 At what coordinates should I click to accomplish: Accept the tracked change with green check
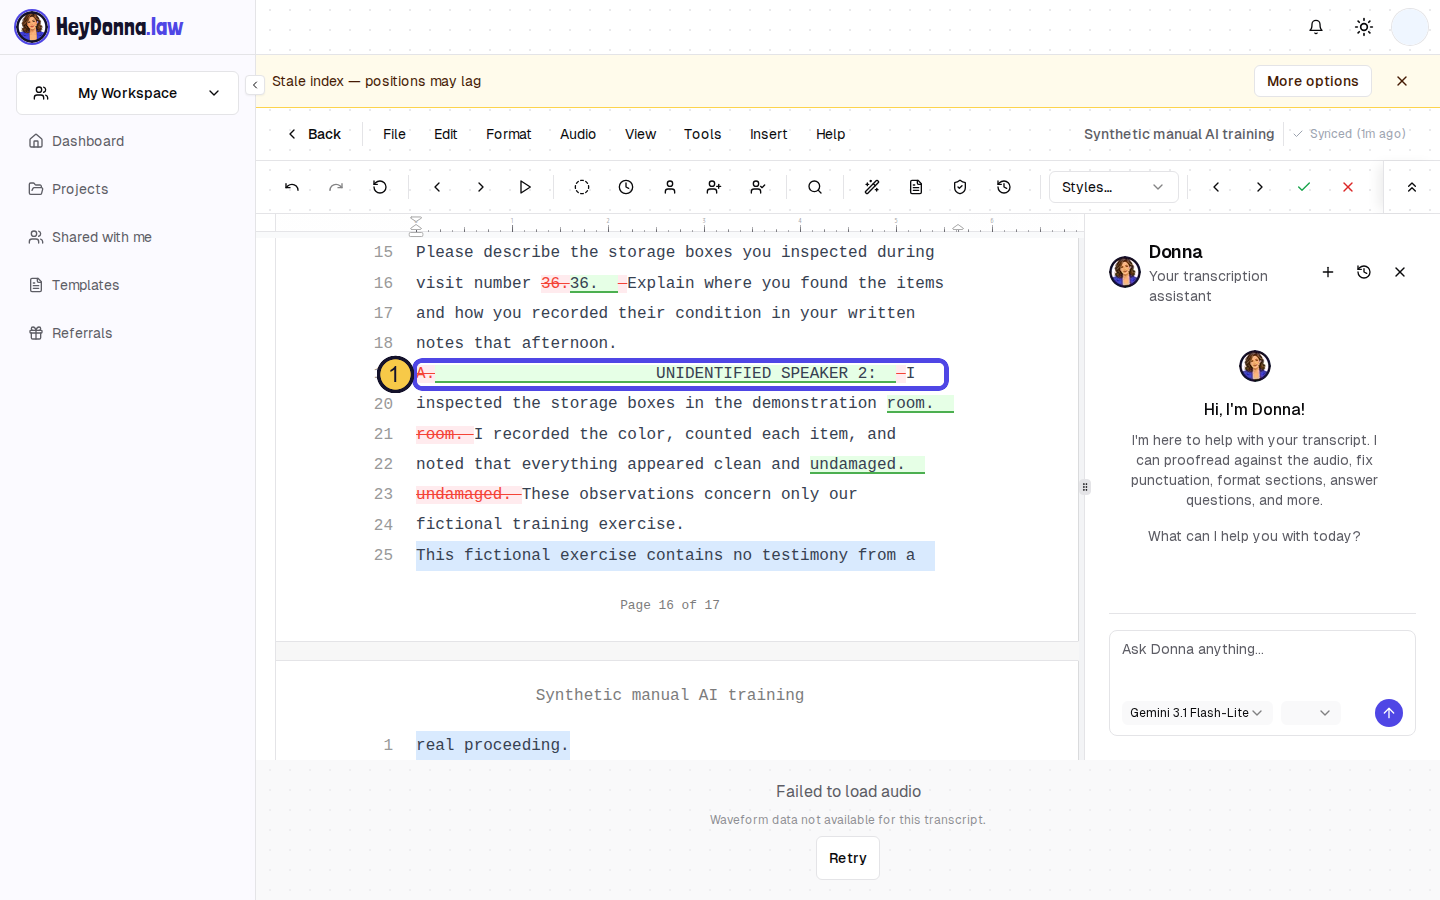pyautogui.click(x=1304, y=187)
